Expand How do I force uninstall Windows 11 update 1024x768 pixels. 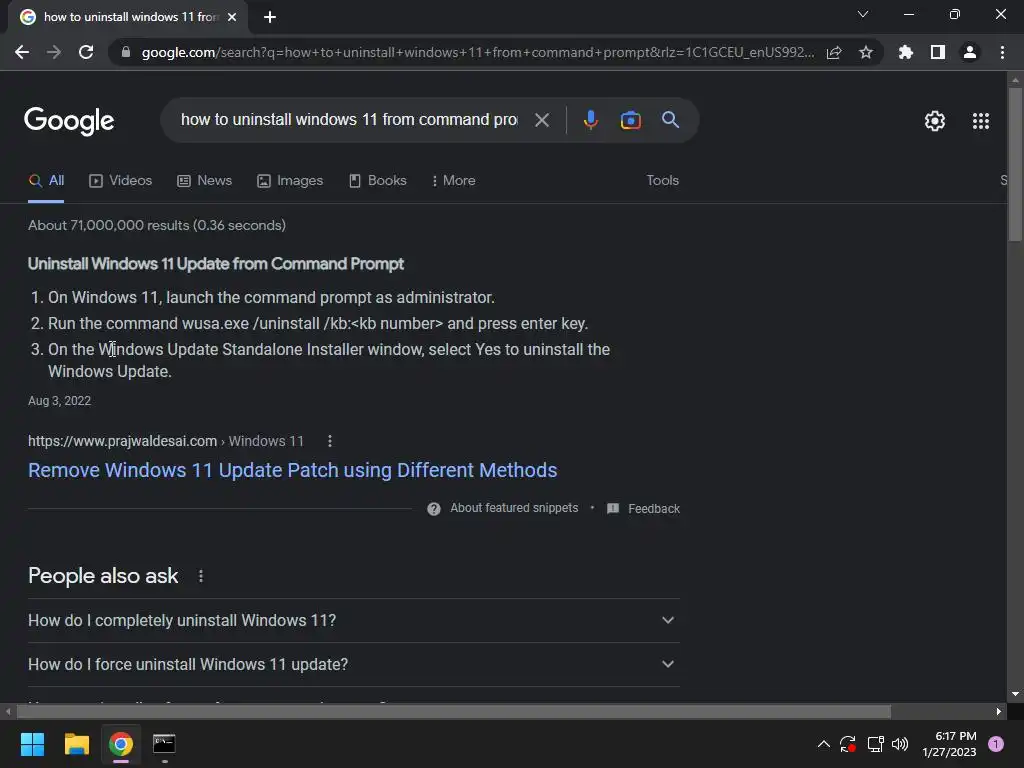pyautogui.click(x=353, y=664)
